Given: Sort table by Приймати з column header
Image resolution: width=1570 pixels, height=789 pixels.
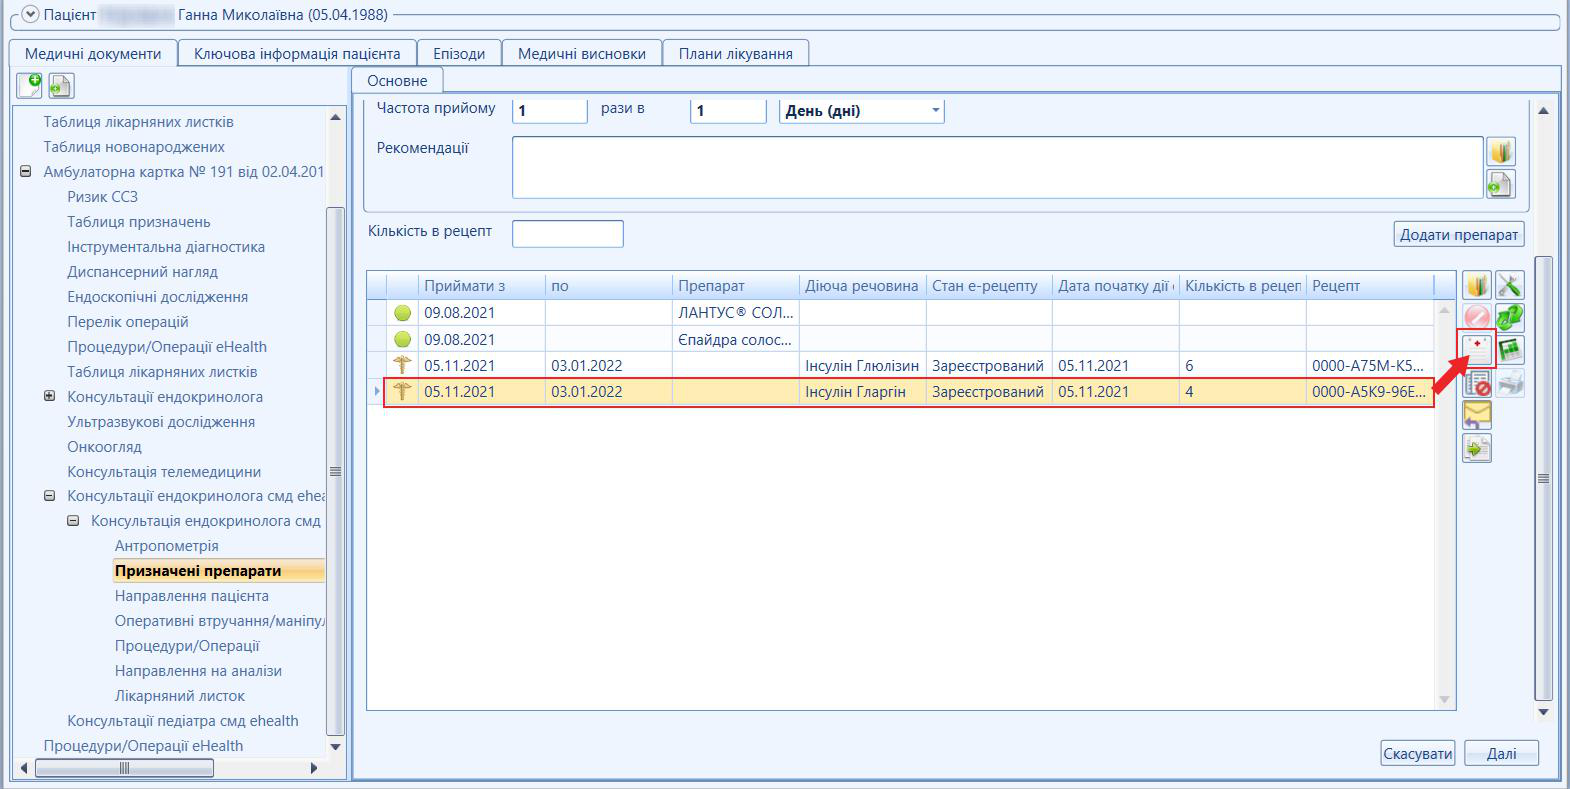Looking at the screenshot, I should [481, 285].
